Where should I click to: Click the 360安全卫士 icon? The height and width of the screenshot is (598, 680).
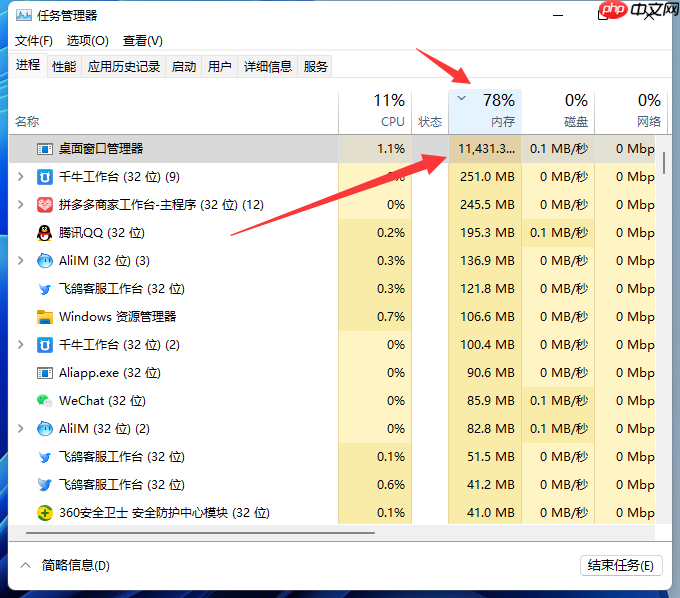point(45,513)
